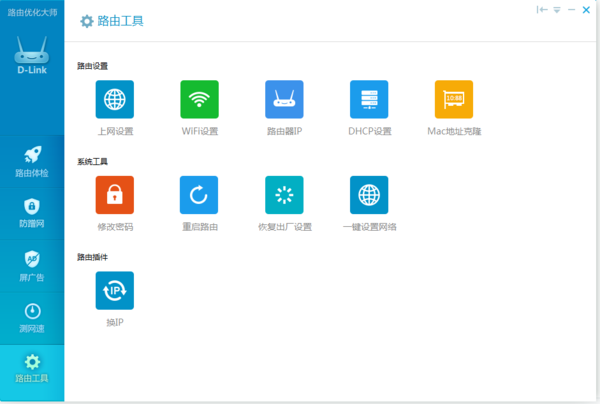Open 上网设置 internet settings
This screenshot has width=600, height=404.
coord(114,100)
